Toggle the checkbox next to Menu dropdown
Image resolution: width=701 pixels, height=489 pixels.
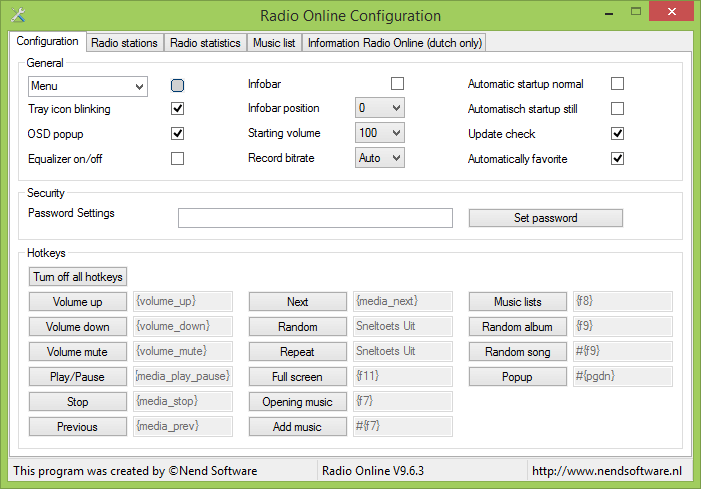177,85
